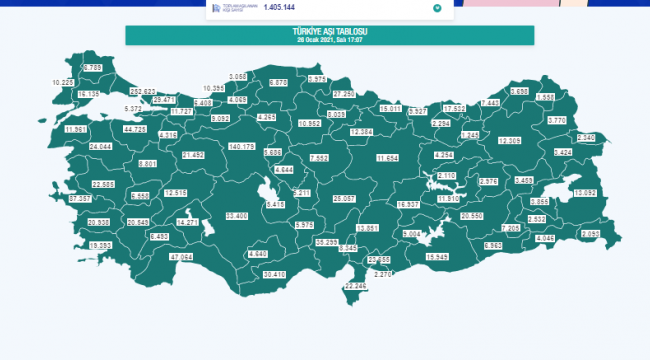Click the map label 16.135
The height and width of the screenshot is (360, 650).
tap(89, 94)
